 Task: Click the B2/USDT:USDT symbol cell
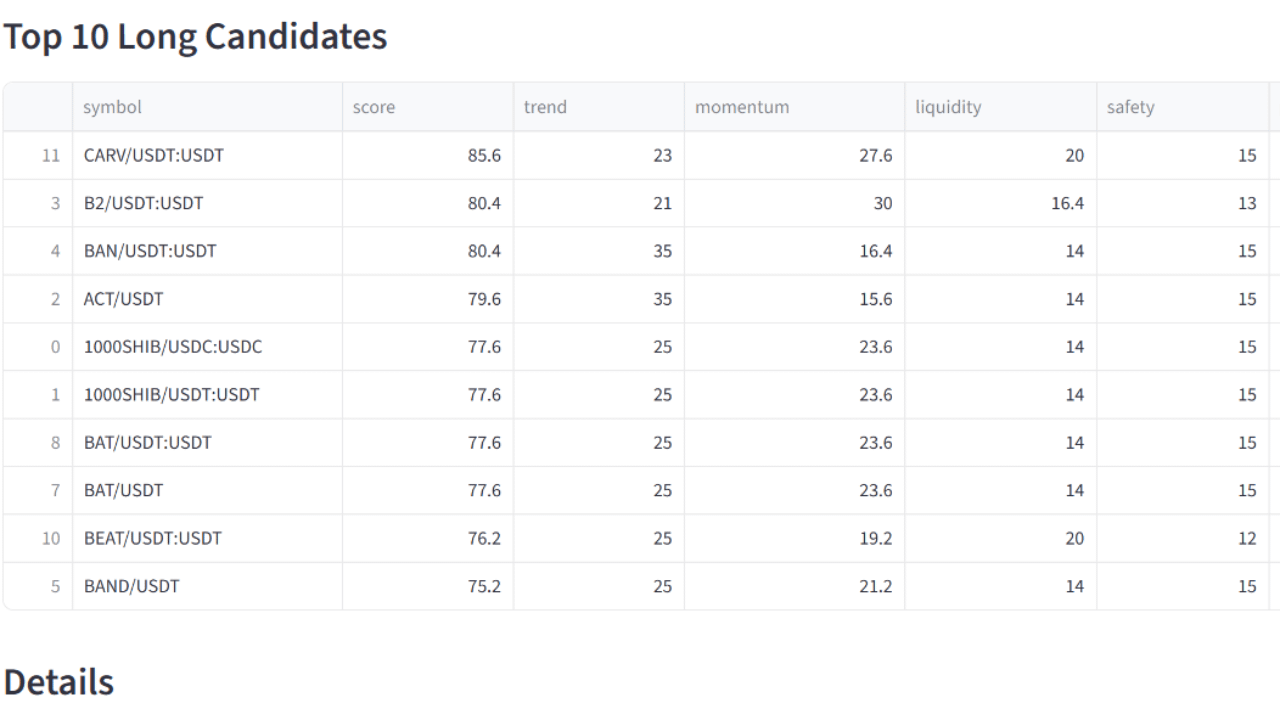tap(144, 203)
